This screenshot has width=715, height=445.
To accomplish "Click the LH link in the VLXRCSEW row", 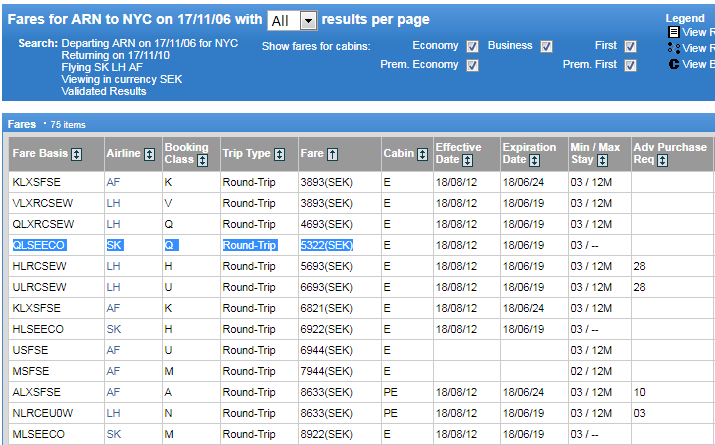I will pos(113,203).
